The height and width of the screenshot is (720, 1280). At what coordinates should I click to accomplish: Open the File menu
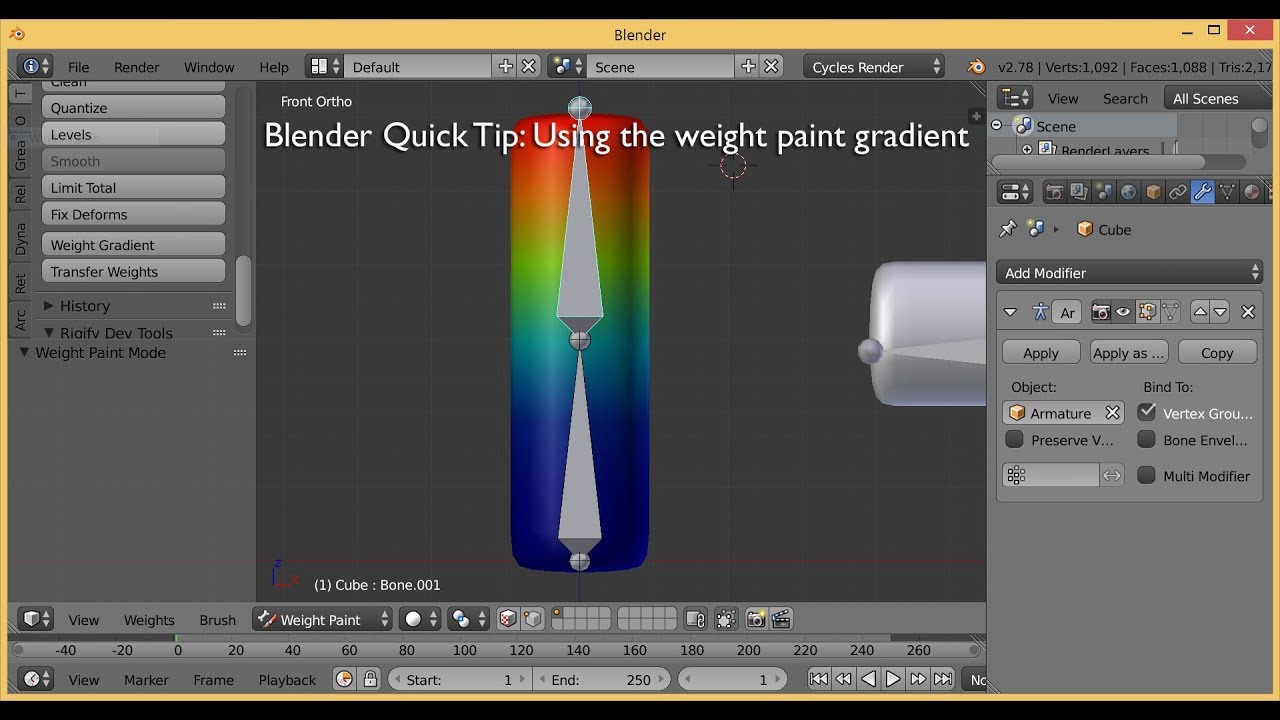tap(78, 67)
